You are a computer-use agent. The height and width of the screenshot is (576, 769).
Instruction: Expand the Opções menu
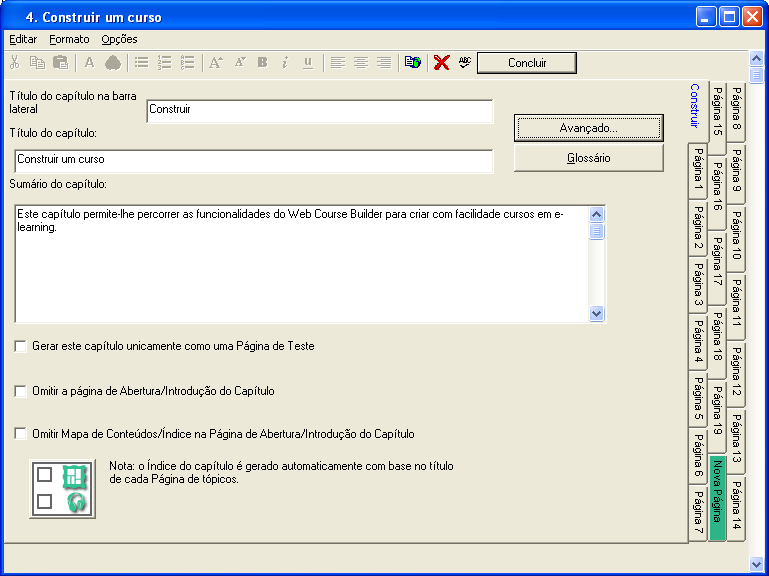coord(119,39)
